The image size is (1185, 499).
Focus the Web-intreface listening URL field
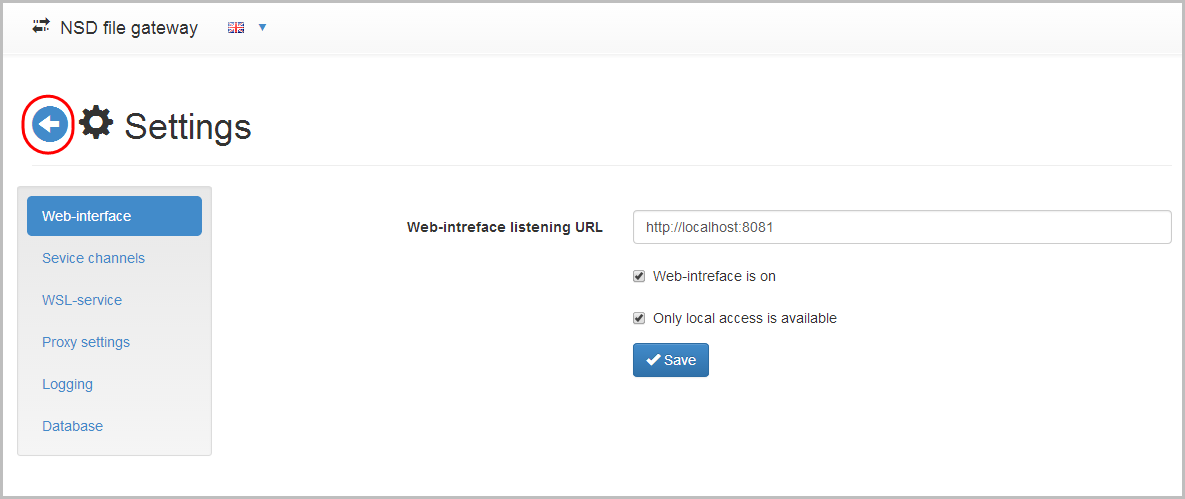(x=902, y=227)
